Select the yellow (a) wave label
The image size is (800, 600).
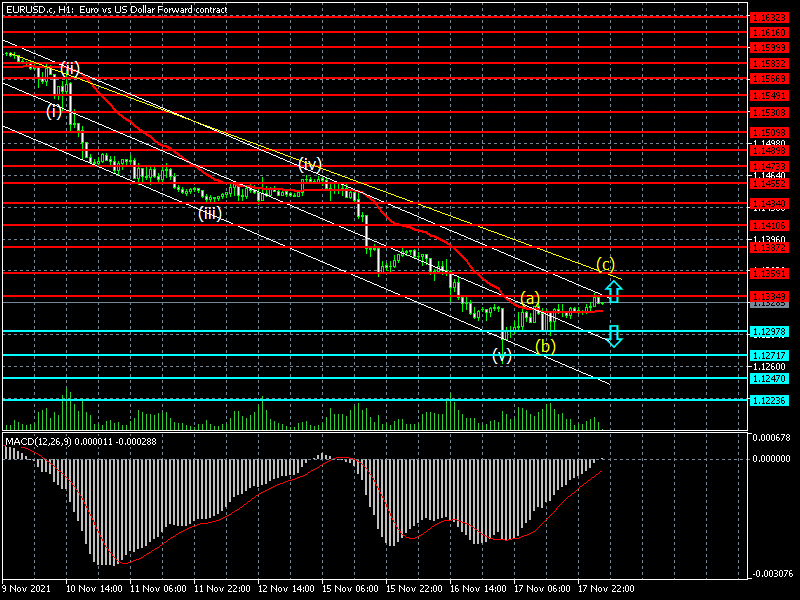click(530, 298)
